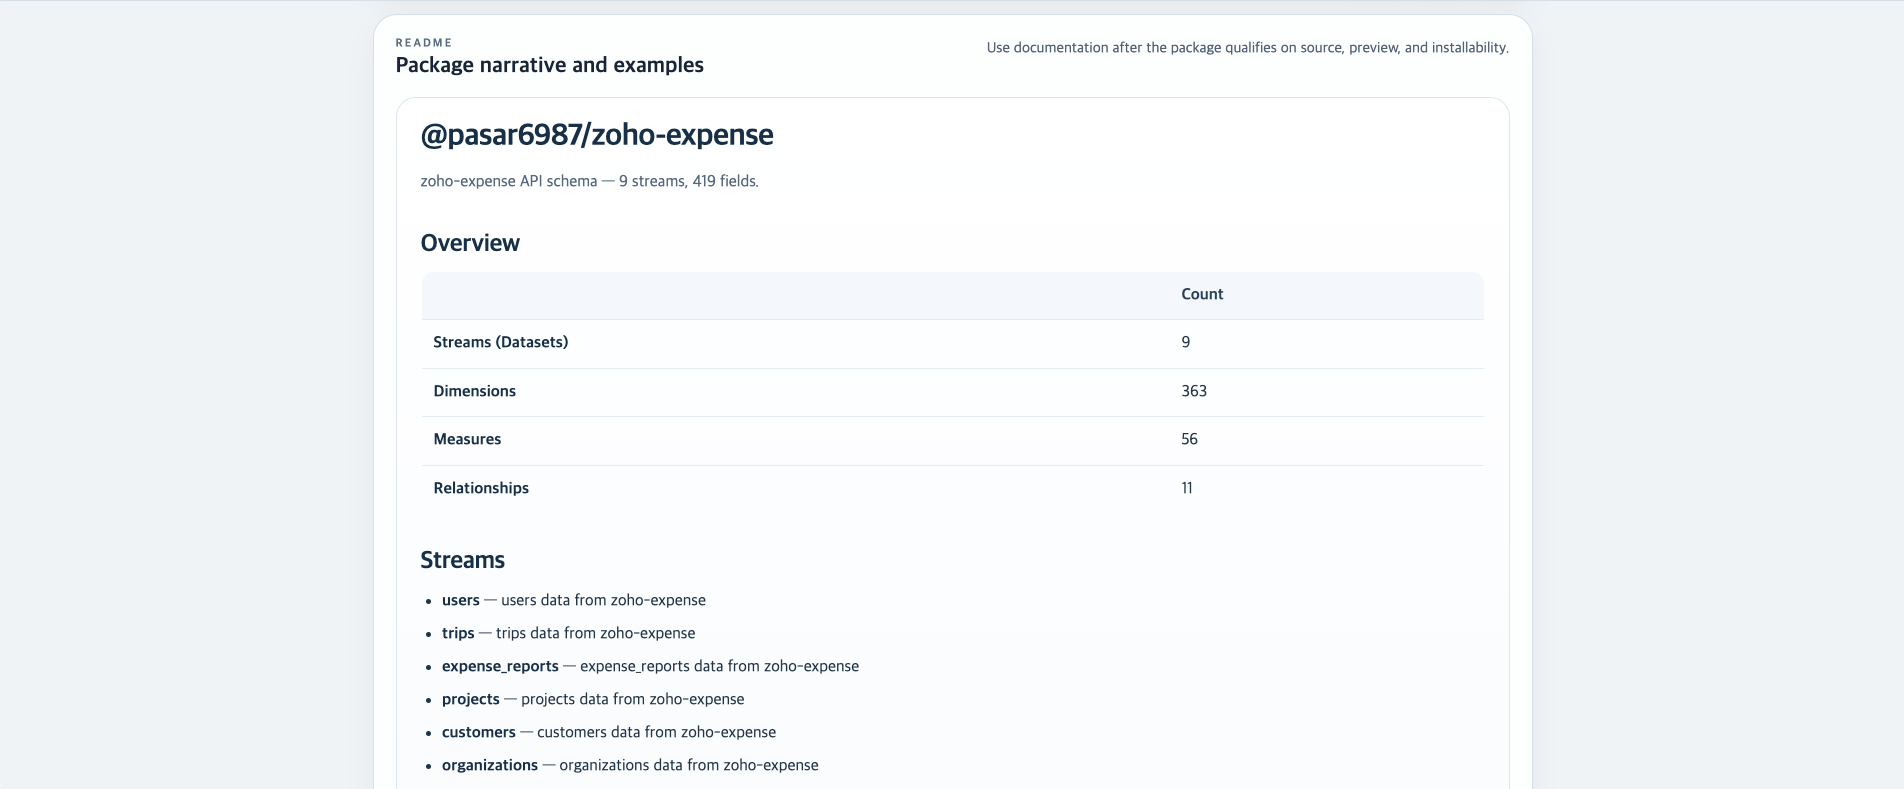The image size is (1904, 789).
Task: Click the users stream list item
Action: pyautogui.click(x=573, y=600)
